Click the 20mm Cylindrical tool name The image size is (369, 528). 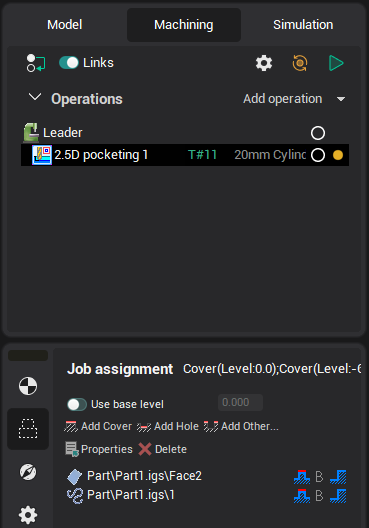tap(270, 155)
